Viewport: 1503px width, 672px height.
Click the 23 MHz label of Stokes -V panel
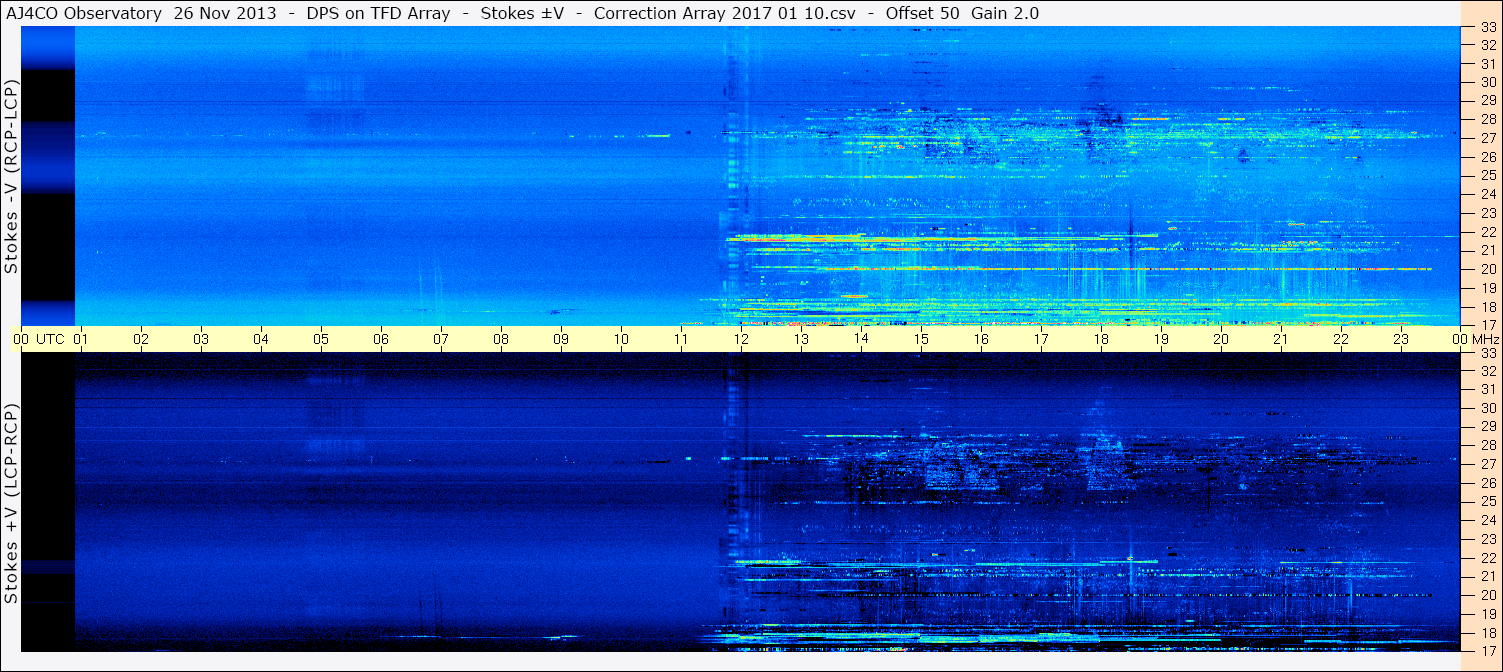pos(1488,213)
